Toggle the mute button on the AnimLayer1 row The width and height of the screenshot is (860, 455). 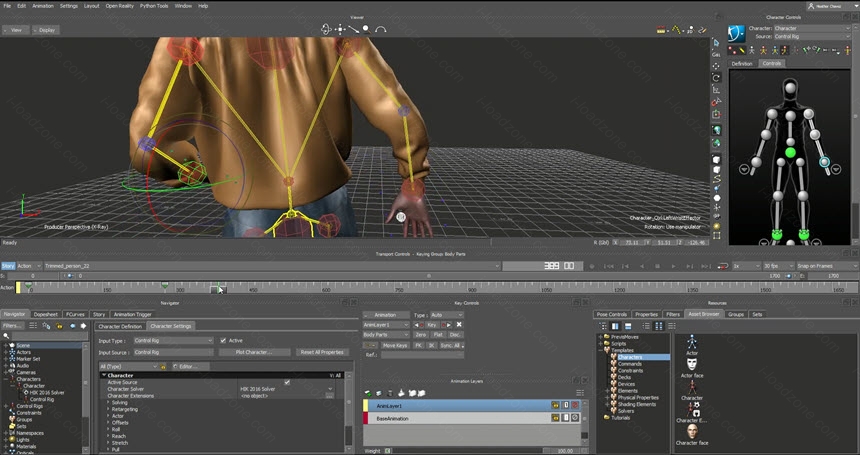click(x=575, y=405)
